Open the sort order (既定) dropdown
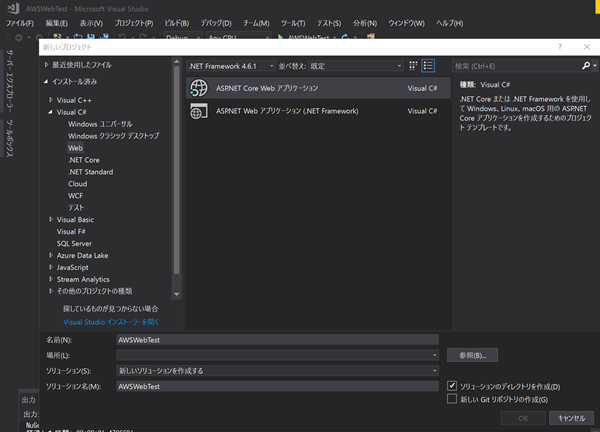Image resolution: width=600 pixels, height=432 pixels. click(x=355, y=66)
